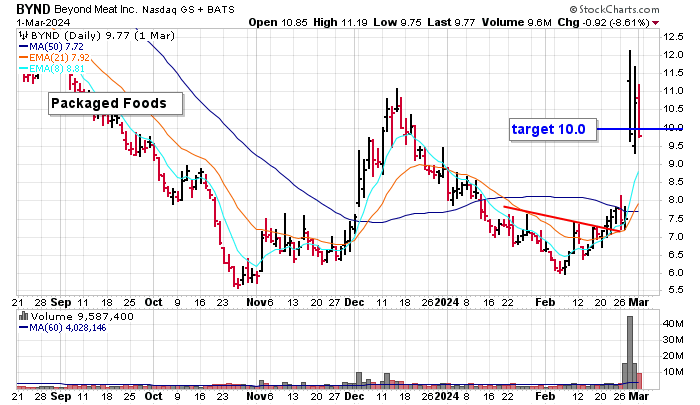
Task: Click the Open 10.85 value
Action: click(278, 22)
